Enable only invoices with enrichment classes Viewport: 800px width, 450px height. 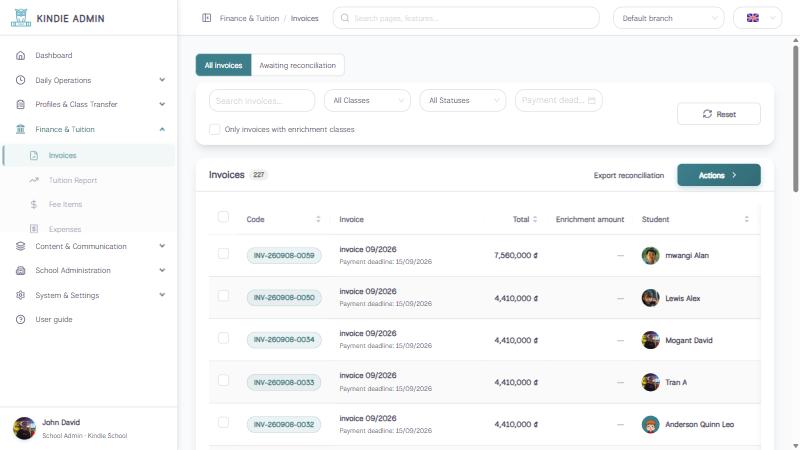point(215,130)
